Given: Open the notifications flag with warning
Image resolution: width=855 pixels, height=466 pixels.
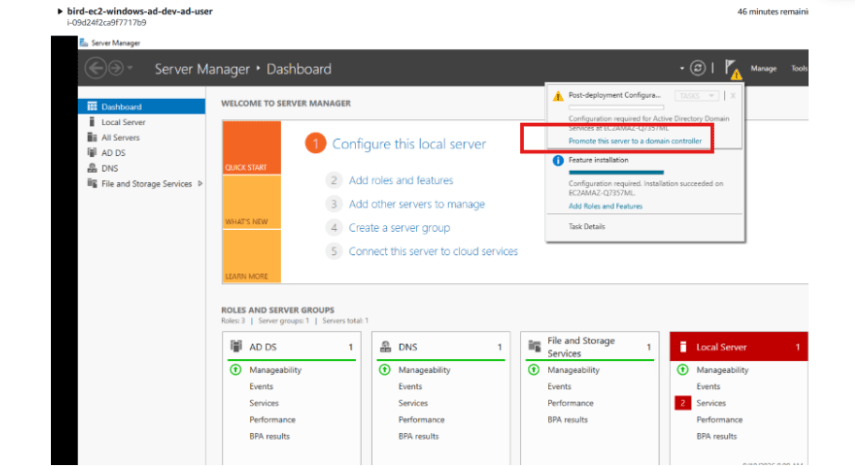Looking at the screenshot, I should click(x=733, y=69).
